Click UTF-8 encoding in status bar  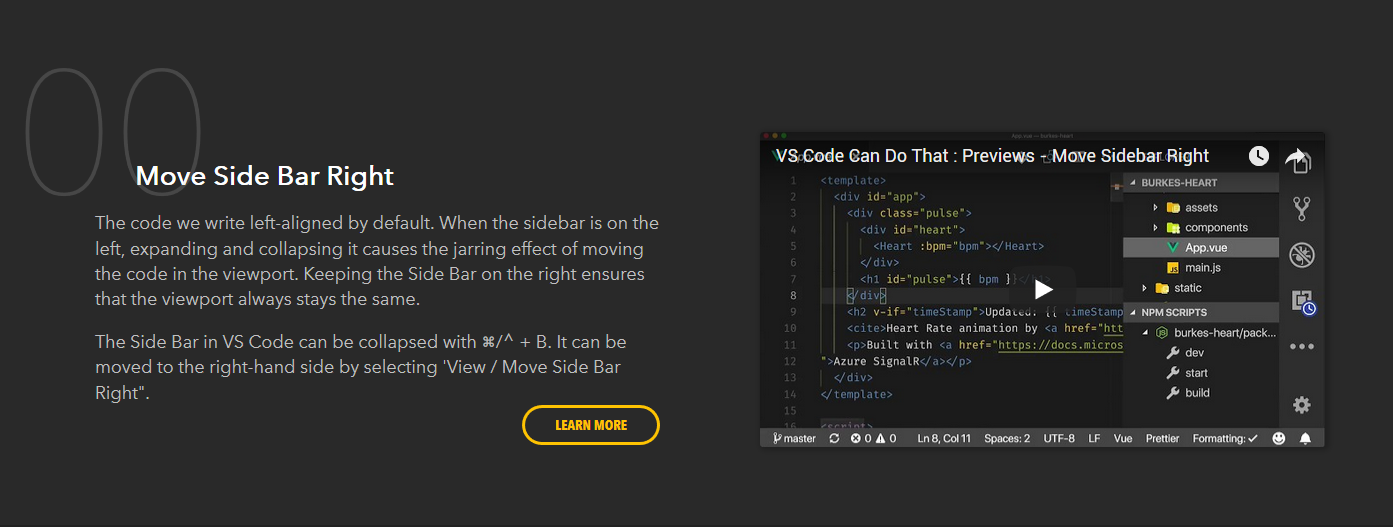pos(1059,438)
